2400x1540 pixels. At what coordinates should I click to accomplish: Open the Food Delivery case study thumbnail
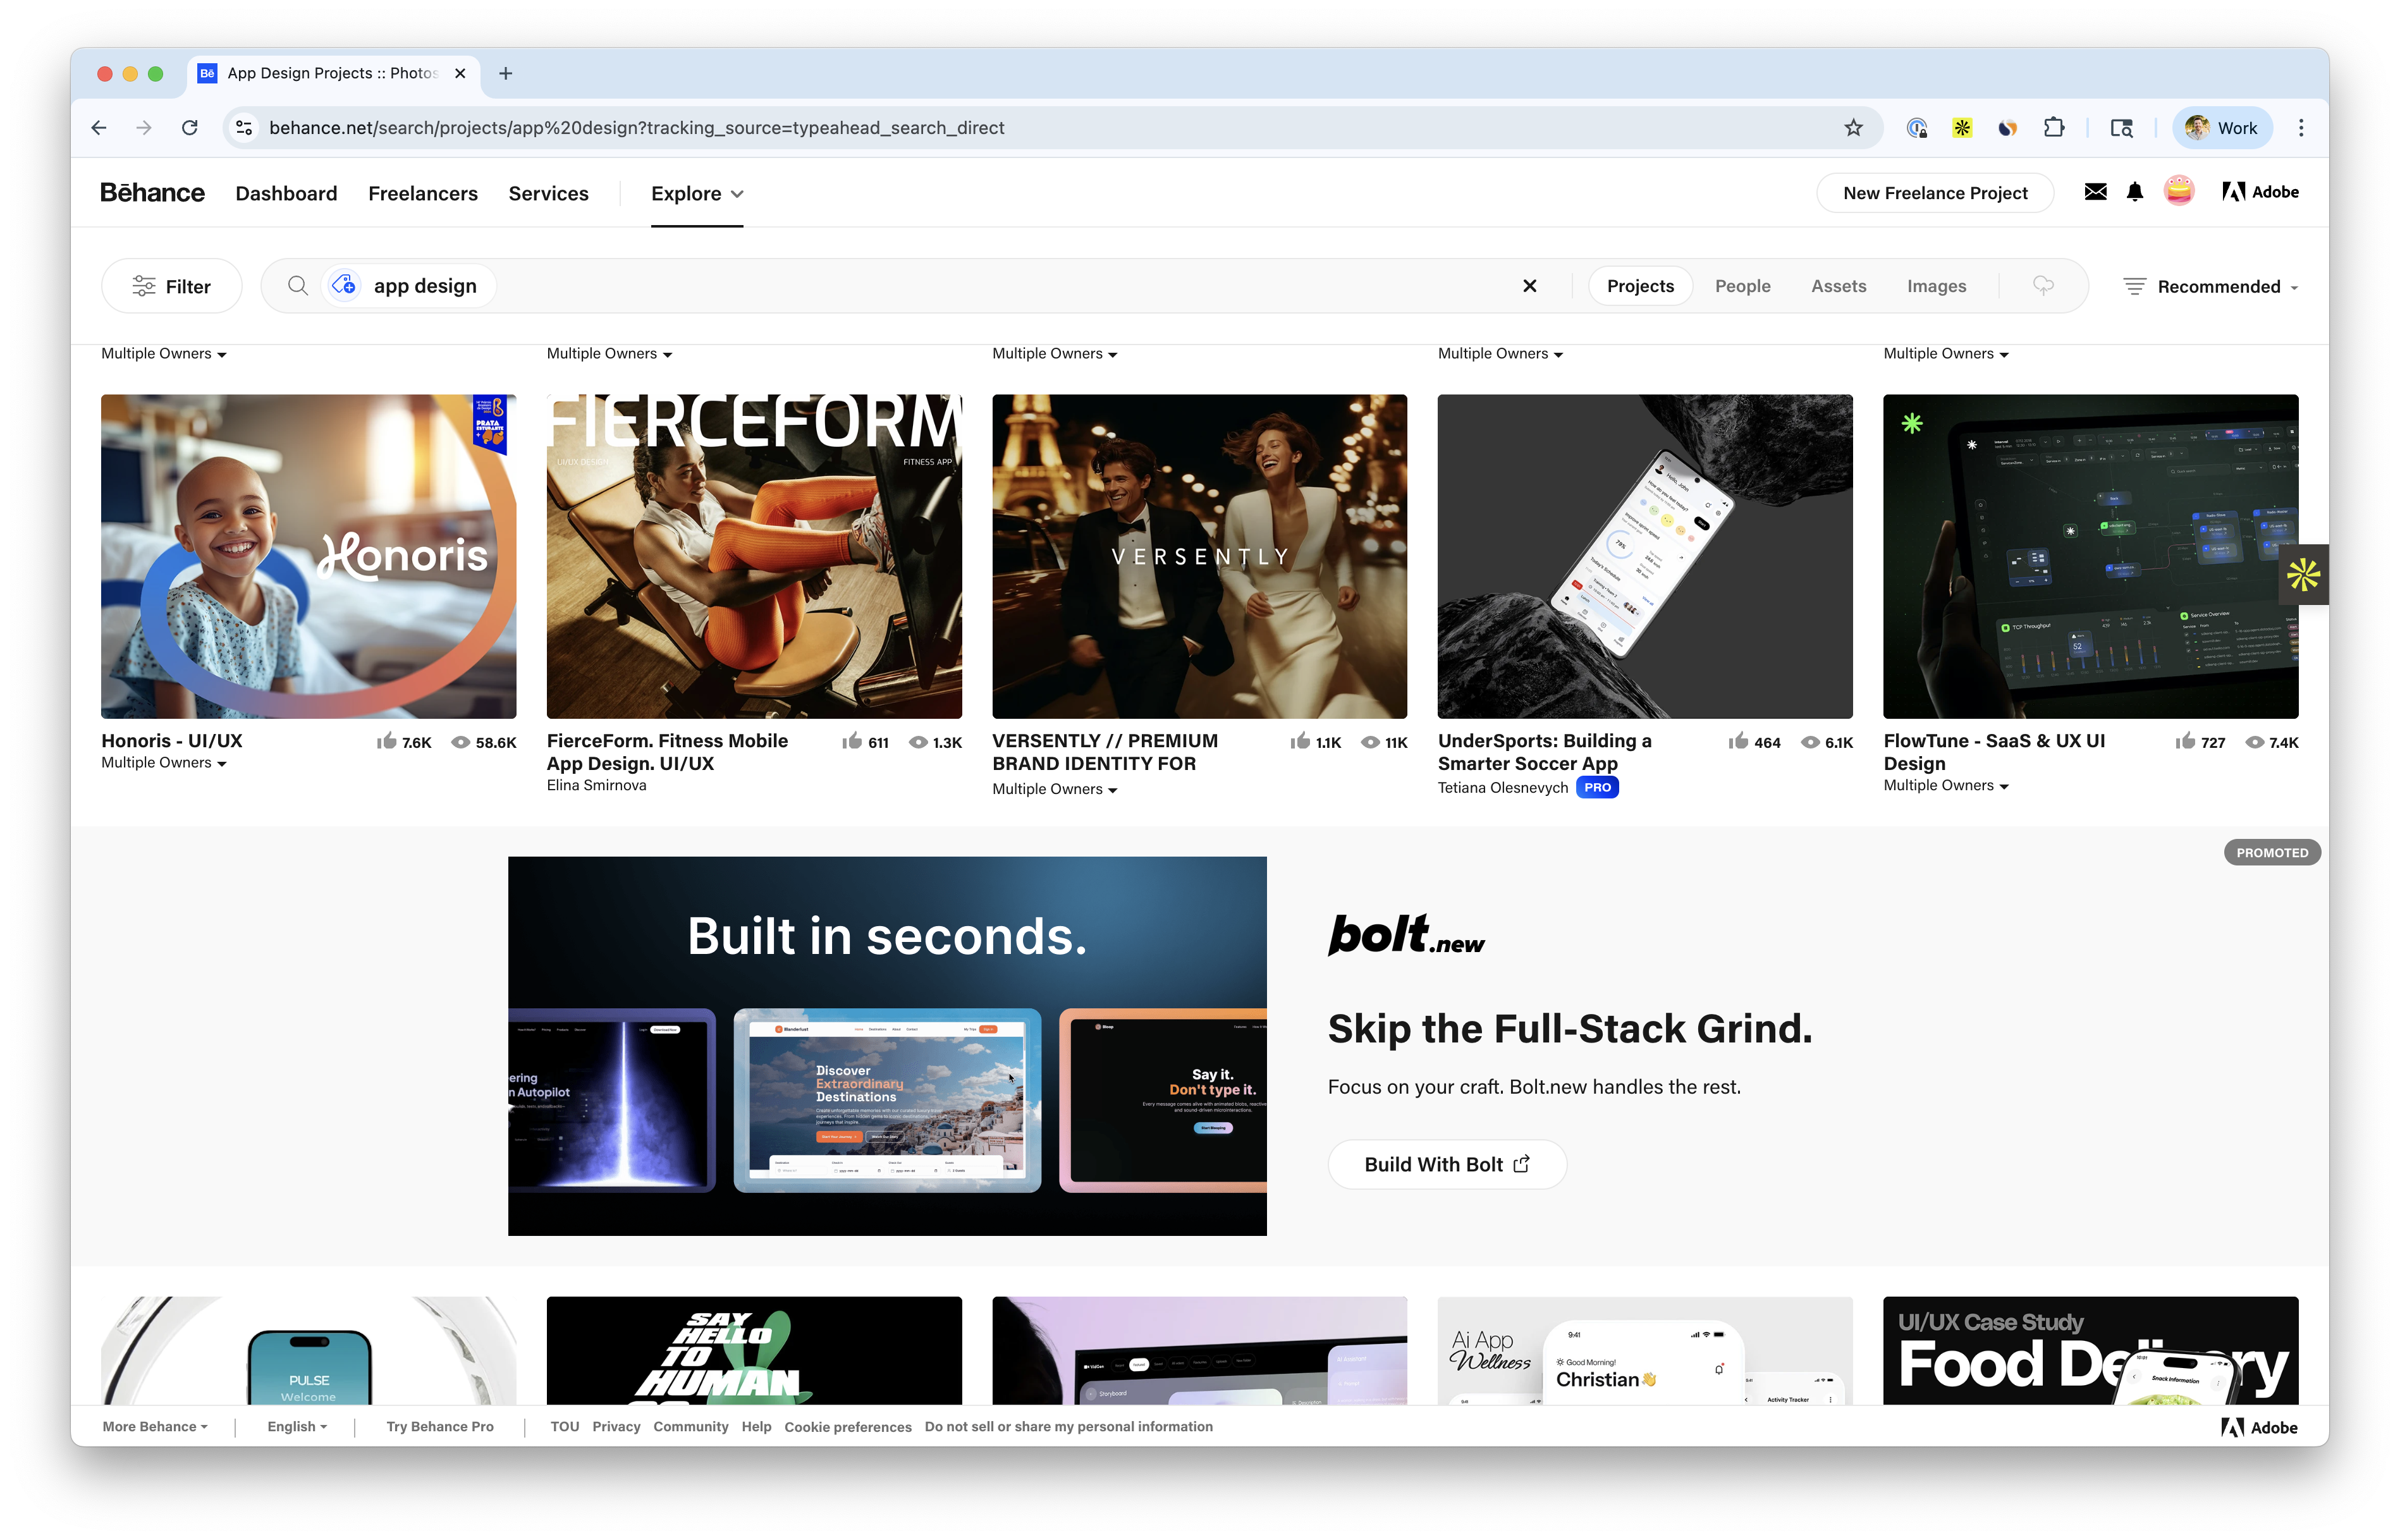pos(2090,1351)
